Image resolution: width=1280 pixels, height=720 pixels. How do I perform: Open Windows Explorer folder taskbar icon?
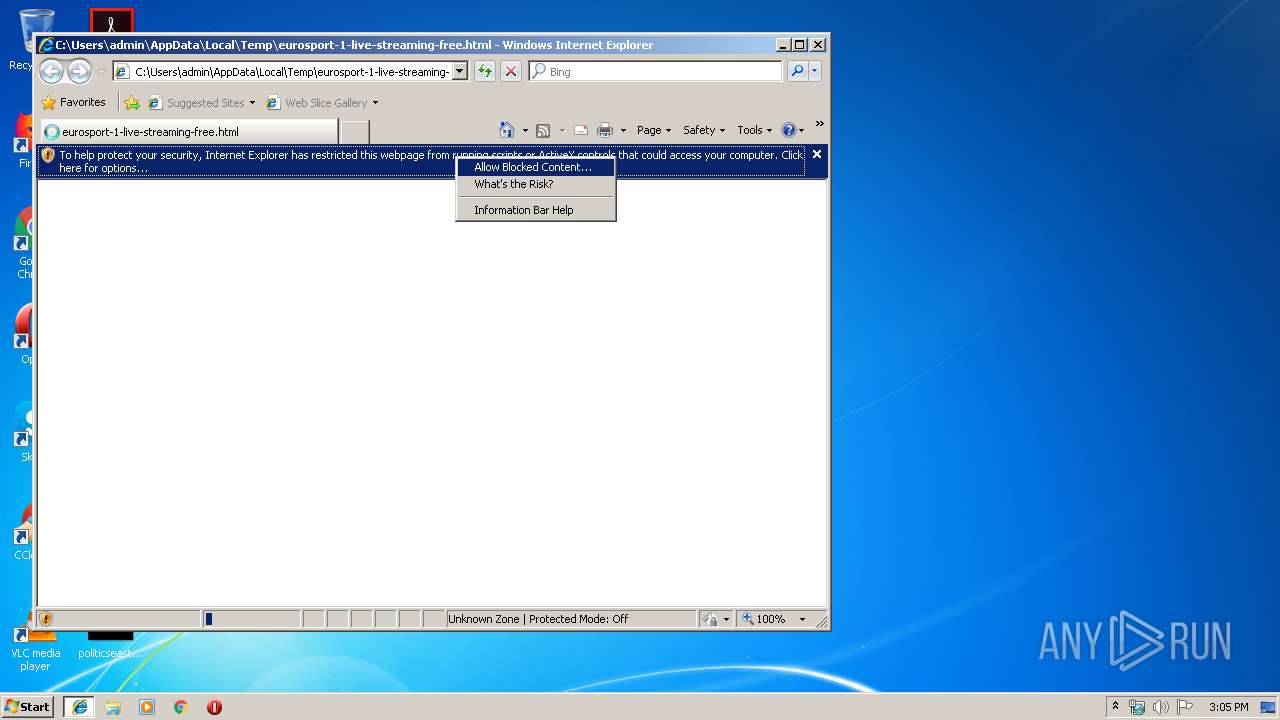[113, 707]
